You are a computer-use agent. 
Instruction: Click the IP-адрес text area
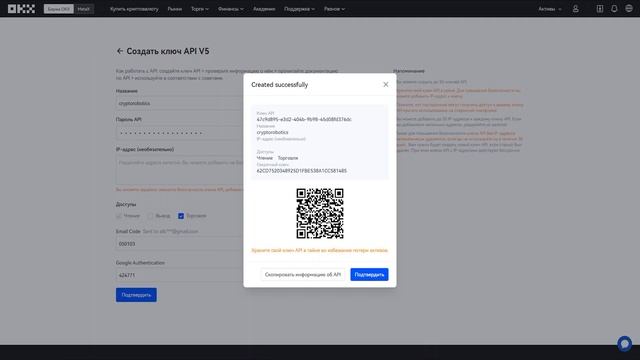tap(180, 169)
